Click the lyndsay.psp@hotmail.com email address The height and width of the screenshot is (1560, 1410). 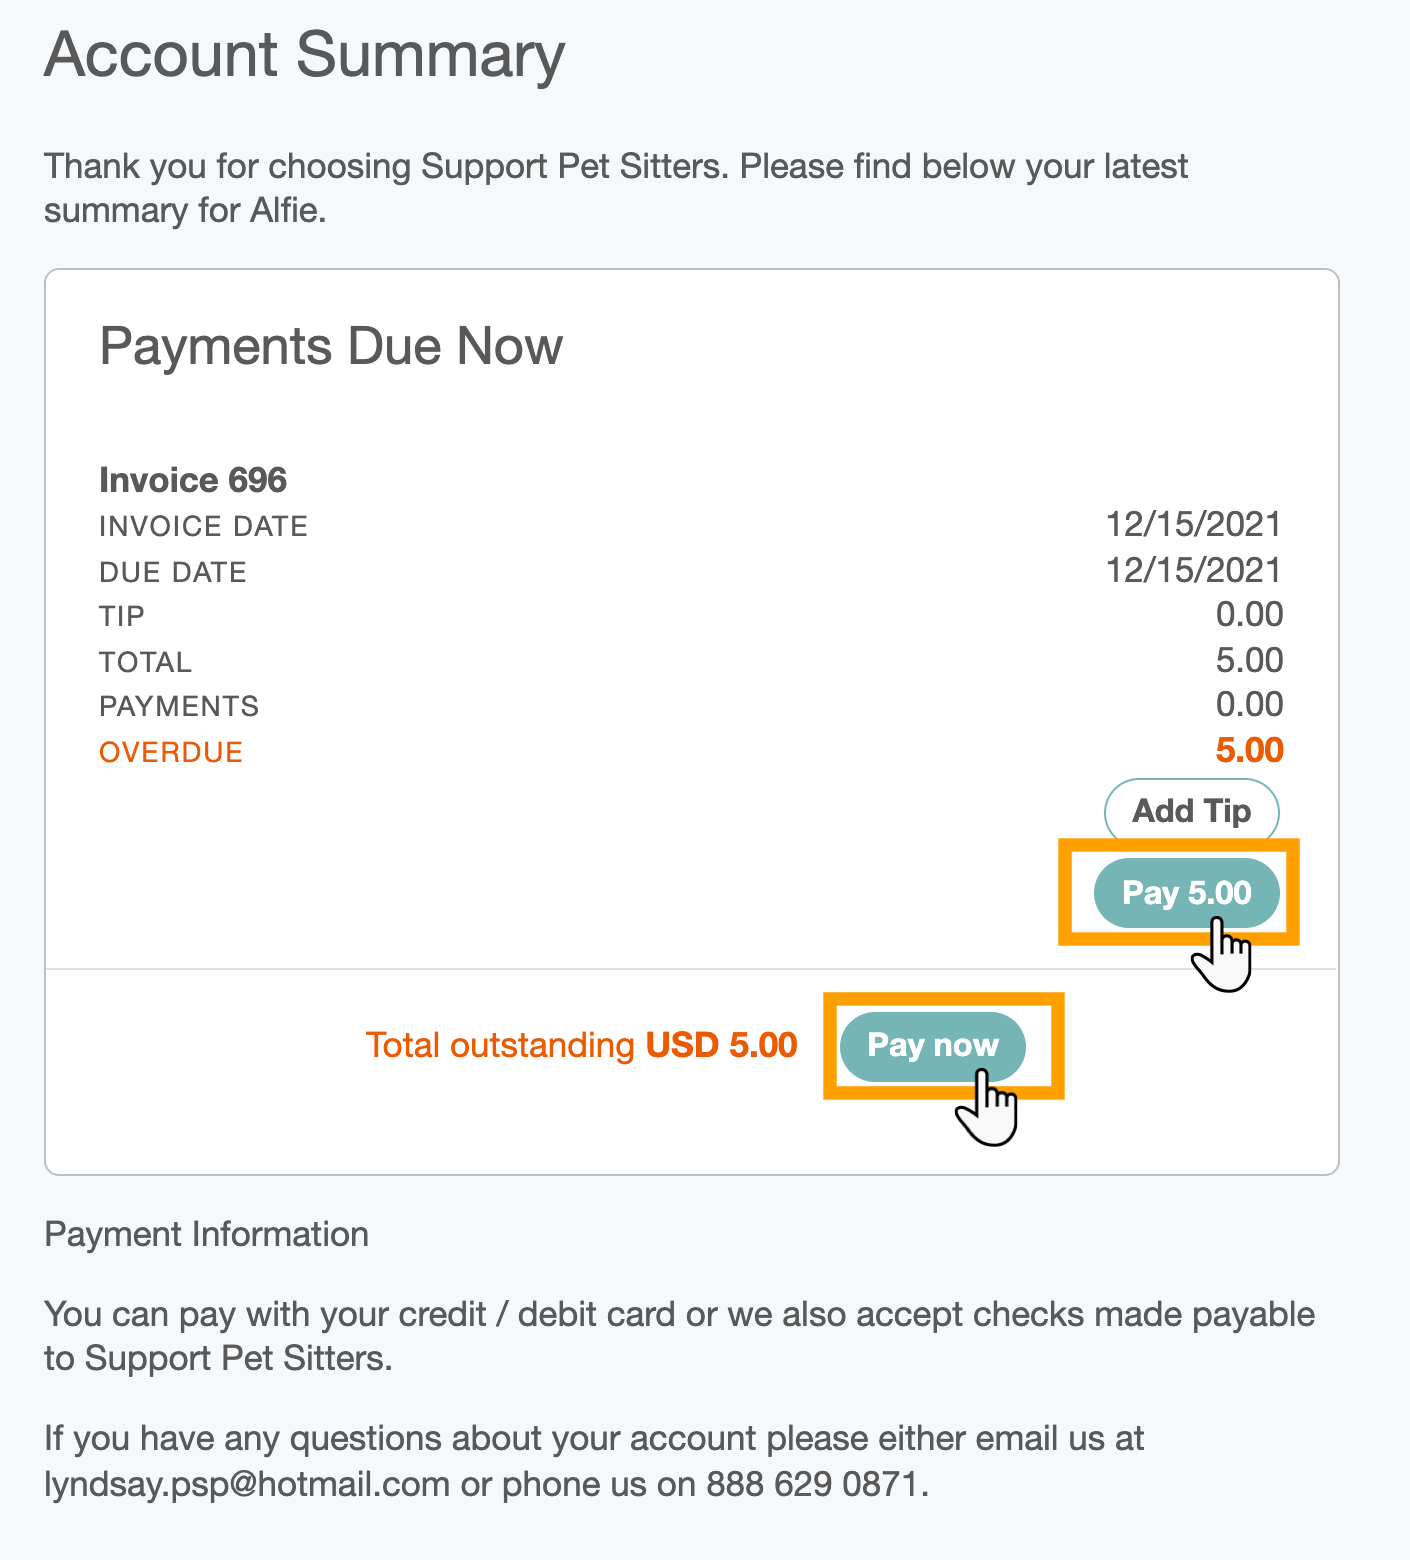coord(247,1484)
